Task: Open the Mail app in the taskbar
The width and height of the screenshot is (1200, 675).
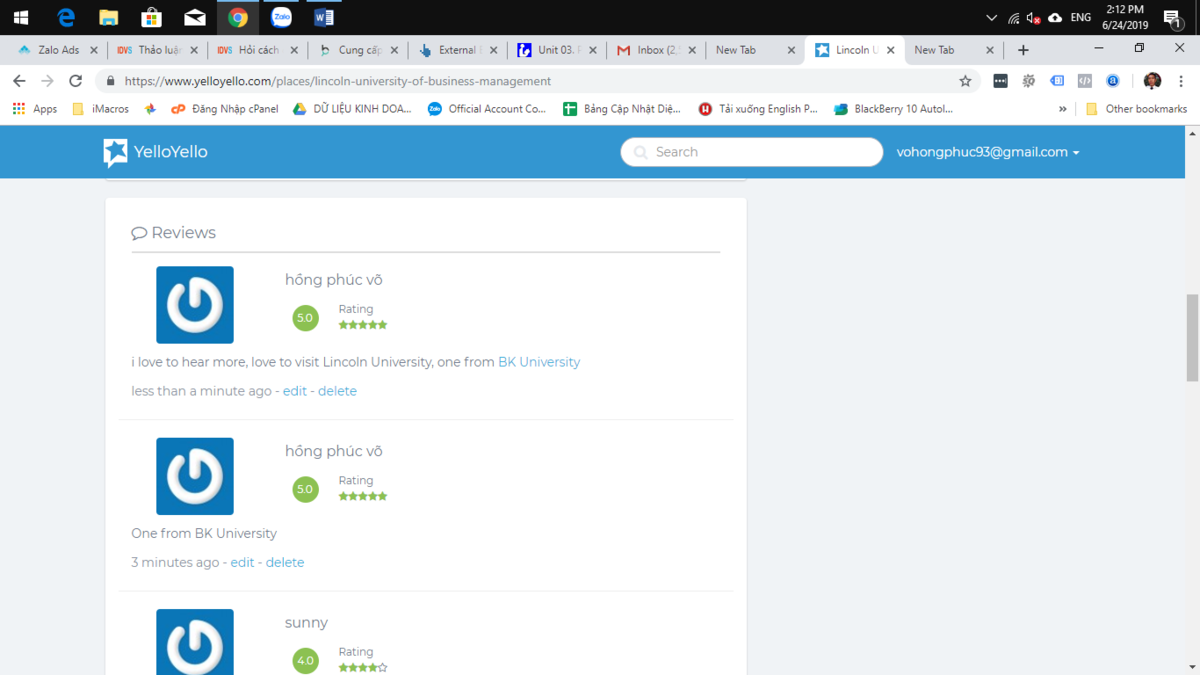Action: [x=195, y=17]
